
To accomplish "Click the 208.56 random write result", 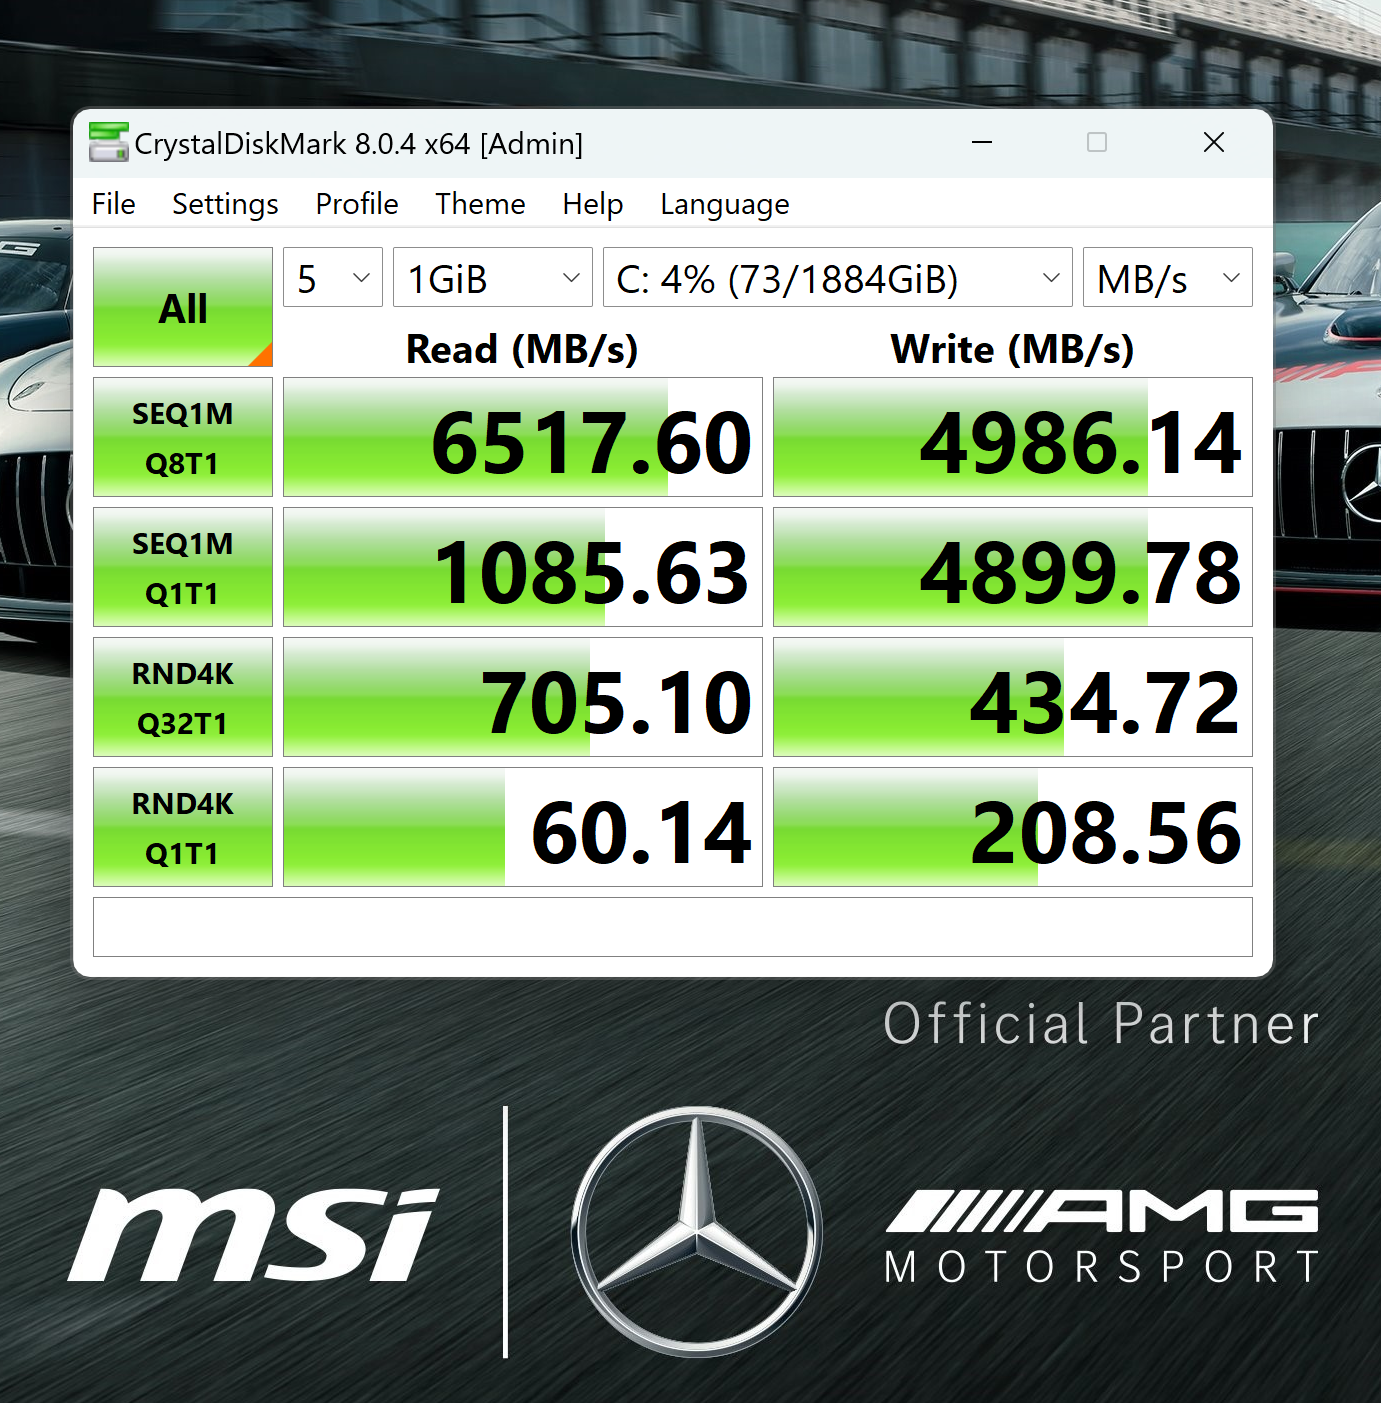I will click(1013, 827).
